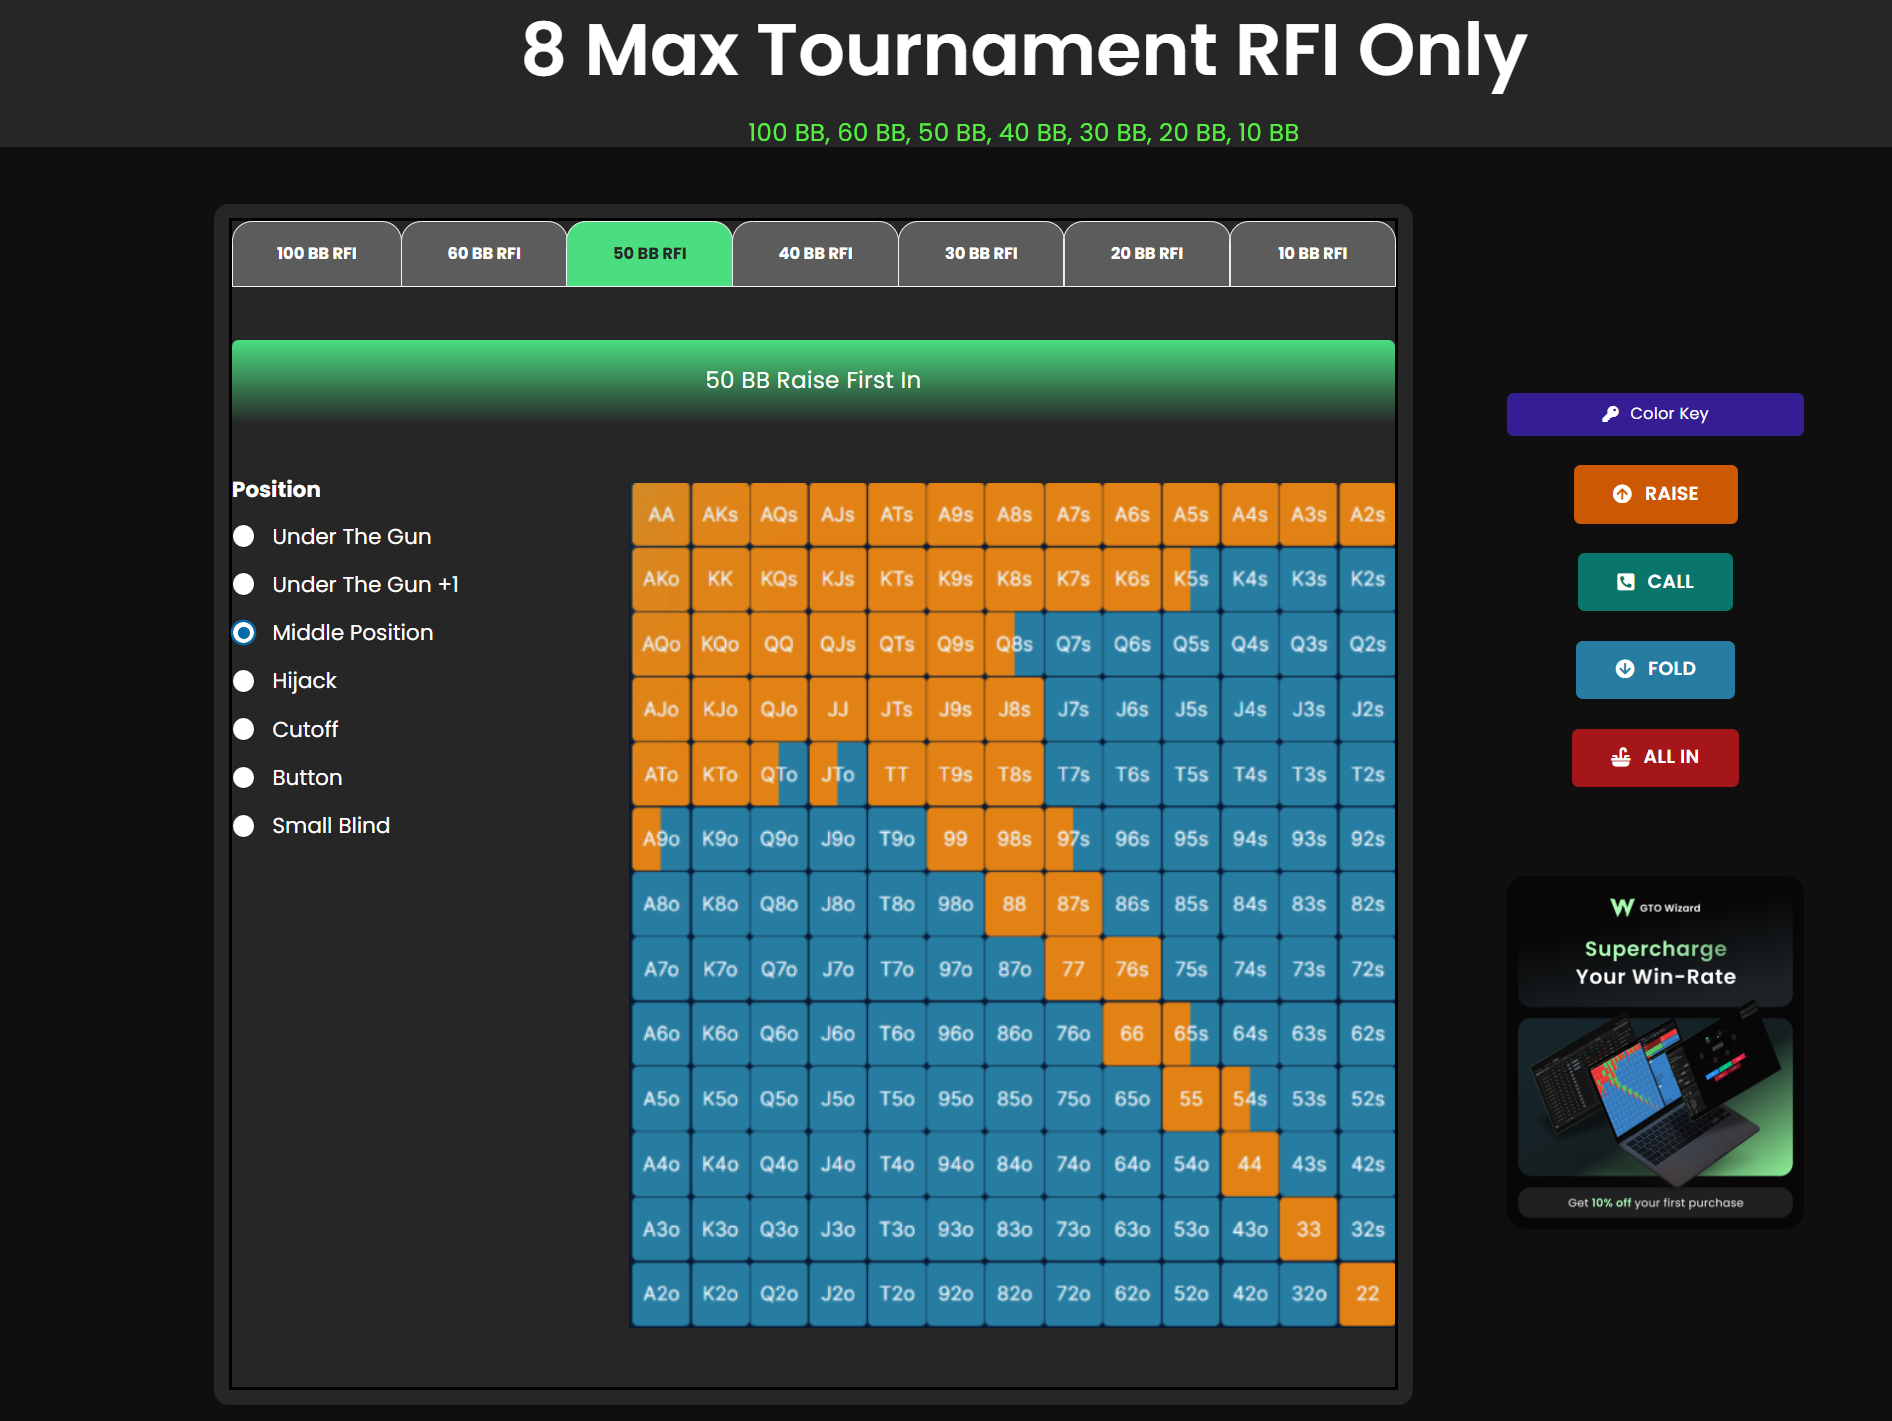Click the 87s cell in the grid
The image size is (1892, 1421).
coord(1073,905)
